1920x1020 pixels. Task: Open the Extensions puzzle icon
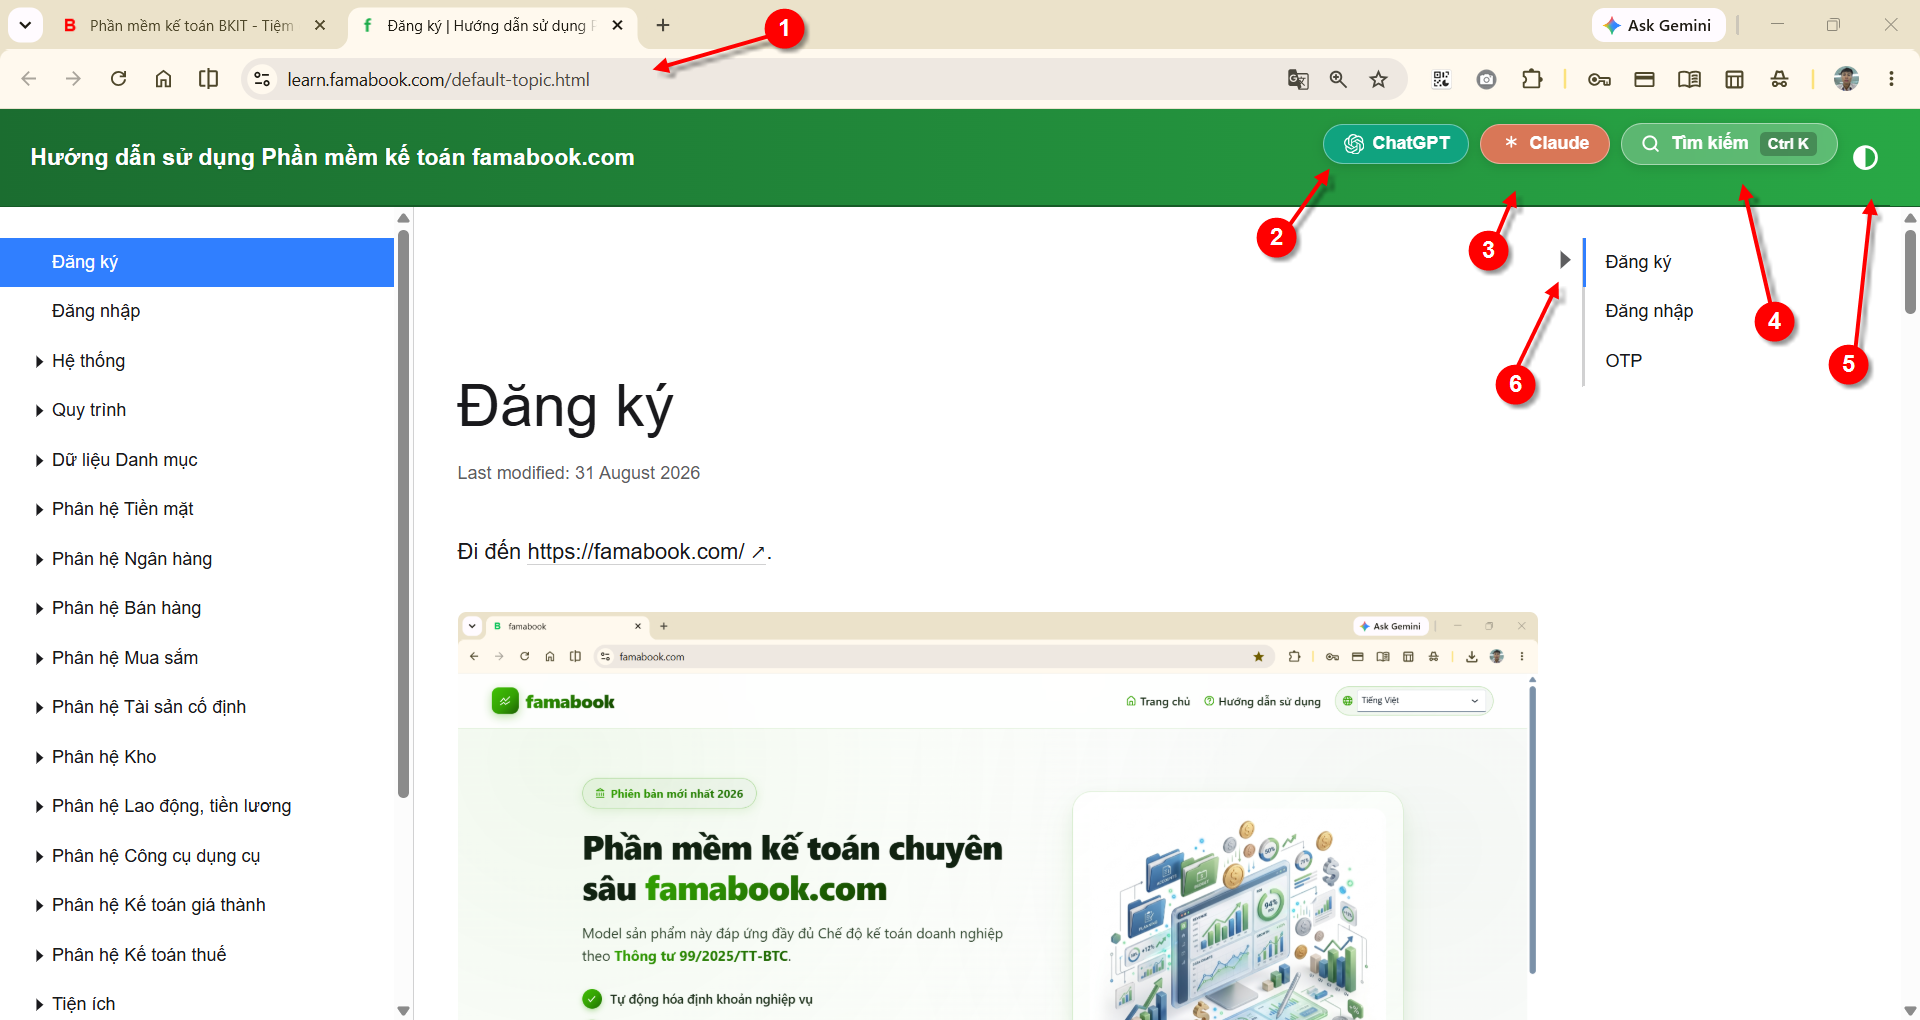(1532, 80)
